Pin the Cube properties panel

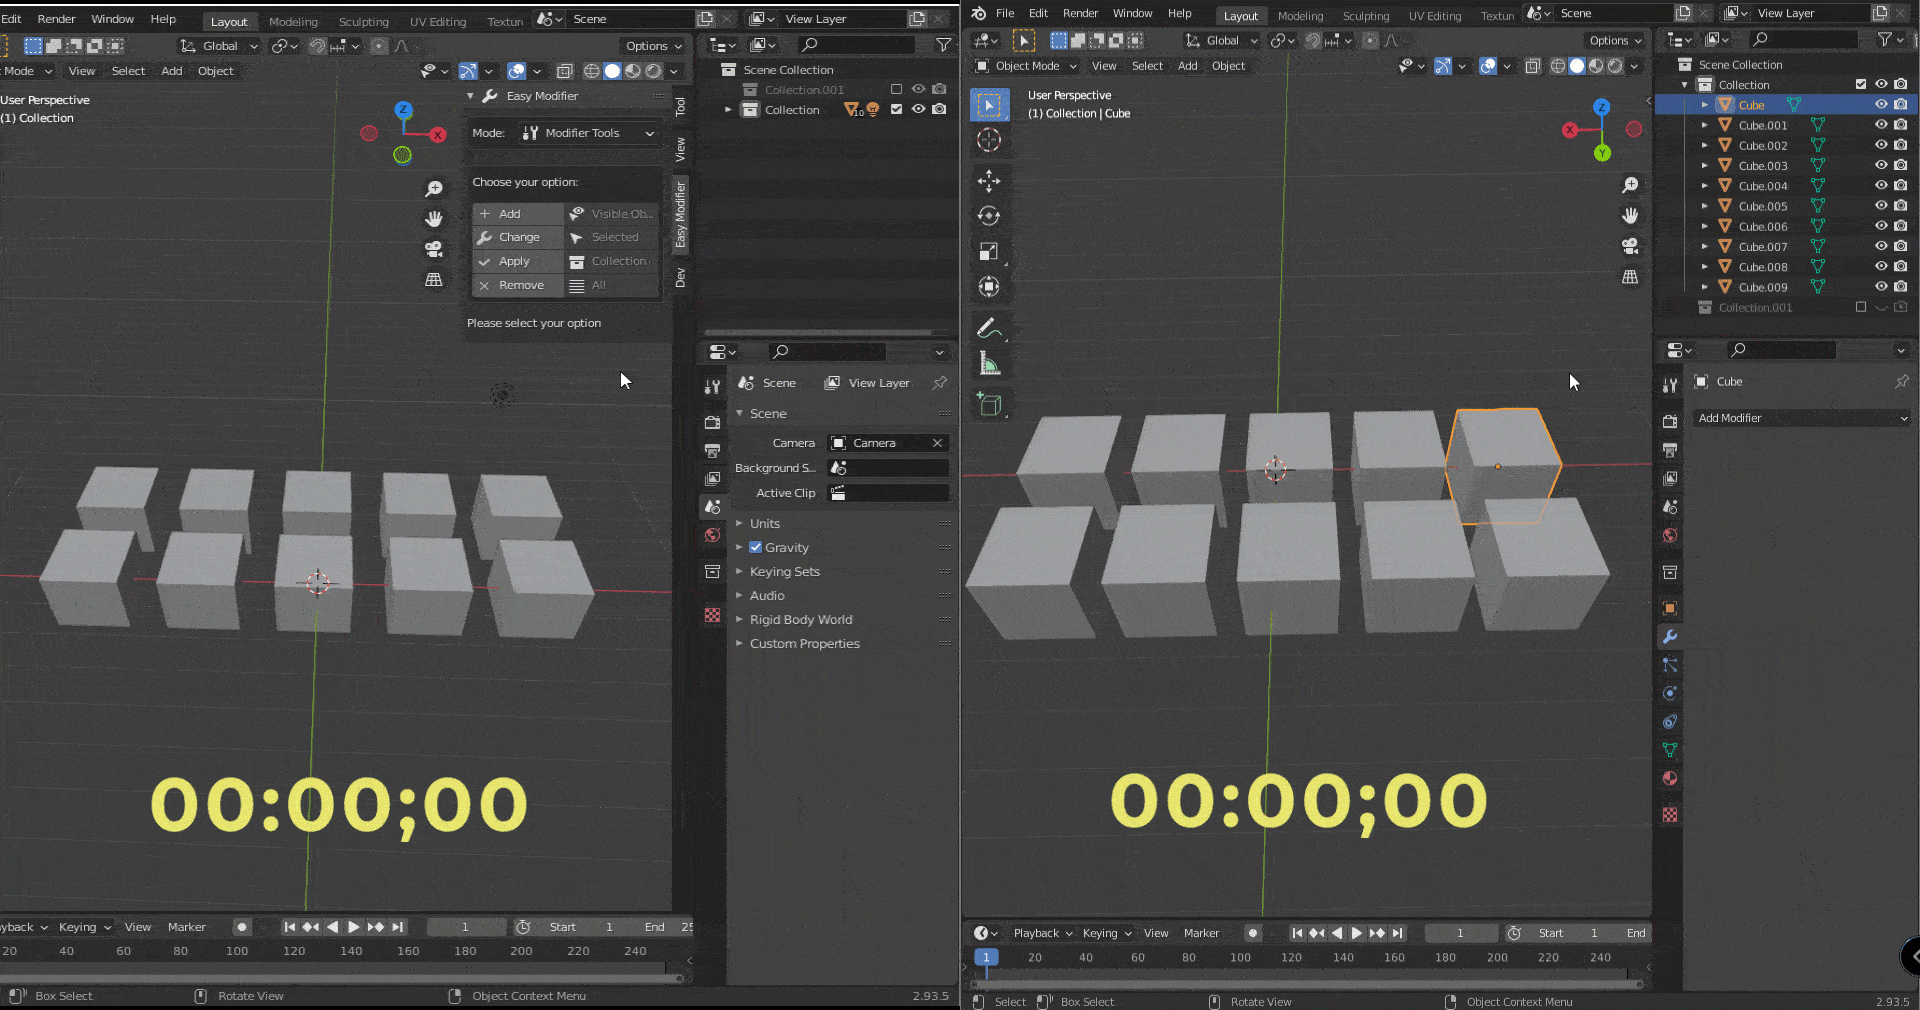coord(1901,381)
